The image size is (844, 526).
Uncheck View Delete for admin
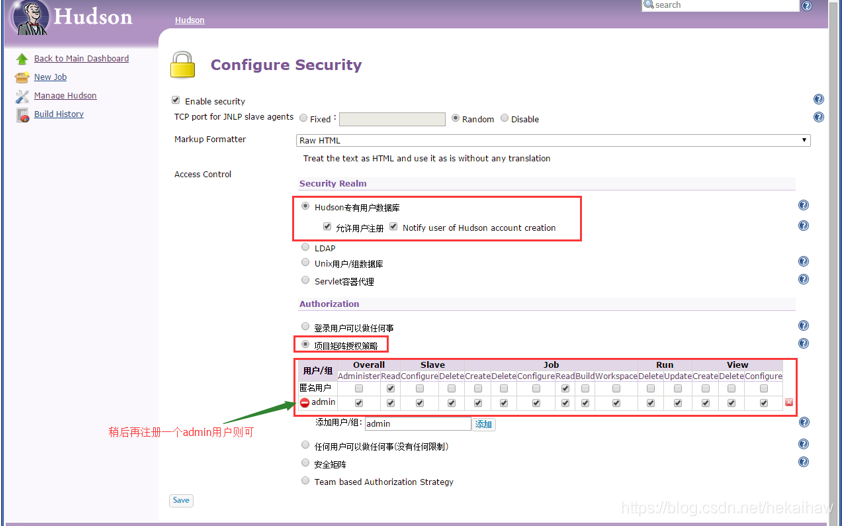pyautogui.click(x=732, y=403)
